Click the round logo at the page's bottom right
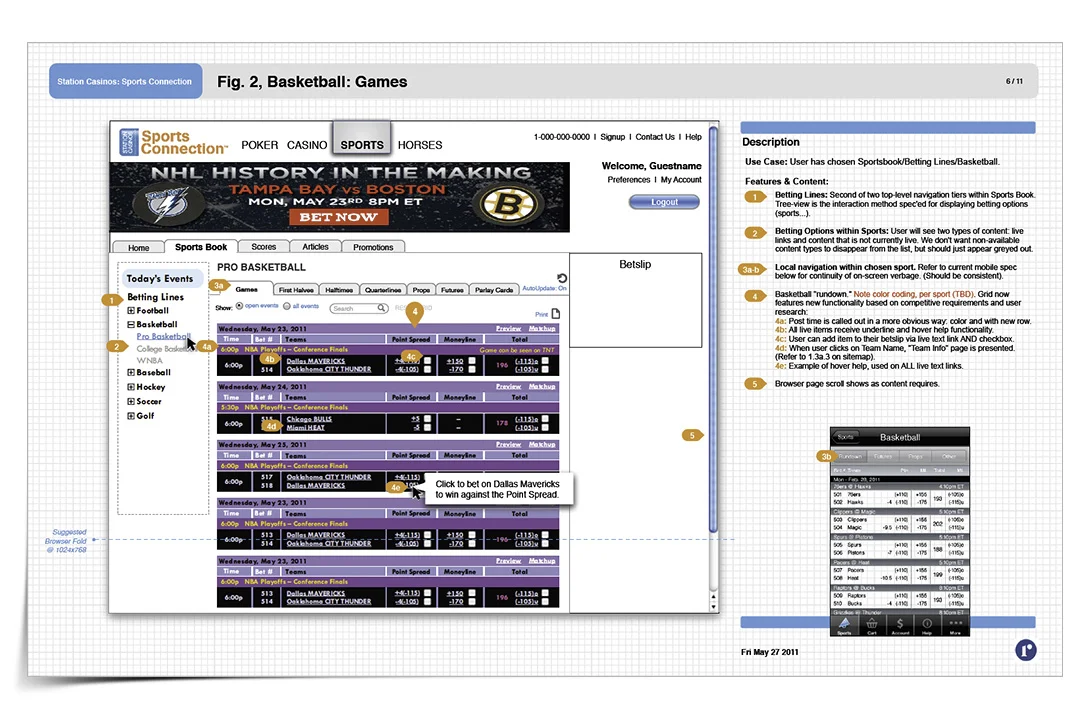Viewport: 1082px width, 706px height. [x=1025, y=649]
